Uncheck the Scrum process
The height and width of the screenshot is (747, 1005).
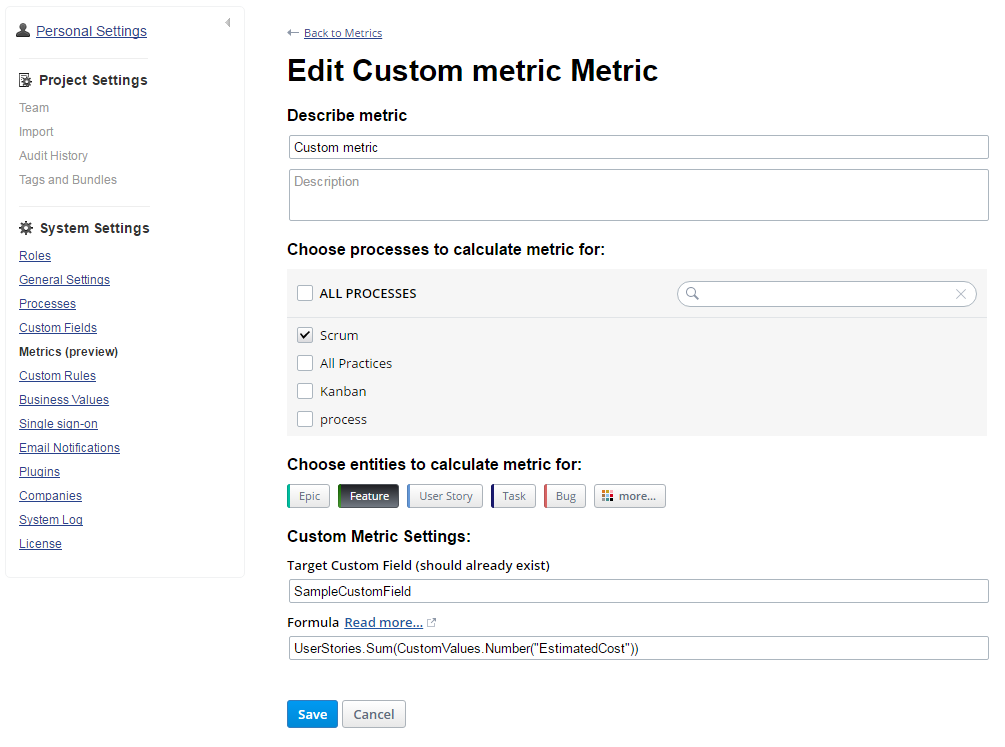(305, 335)
